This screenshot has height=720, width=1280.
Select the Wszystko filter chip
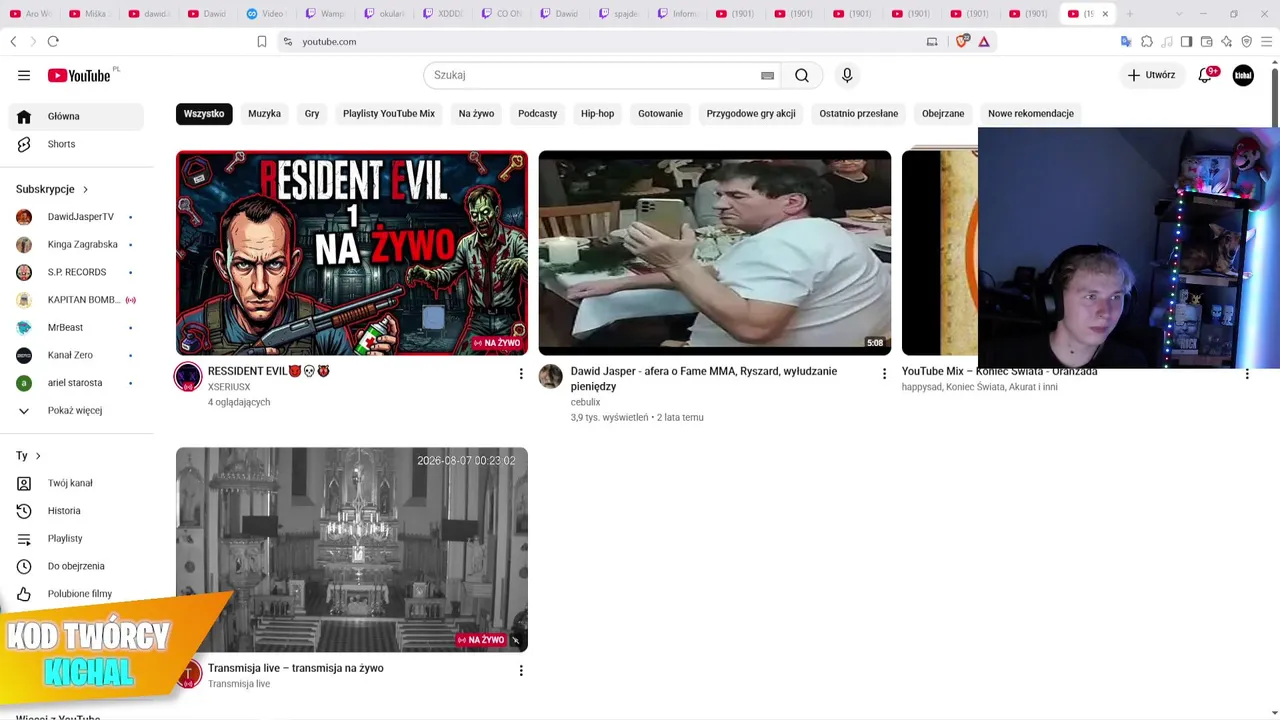[x=204, y=114]
